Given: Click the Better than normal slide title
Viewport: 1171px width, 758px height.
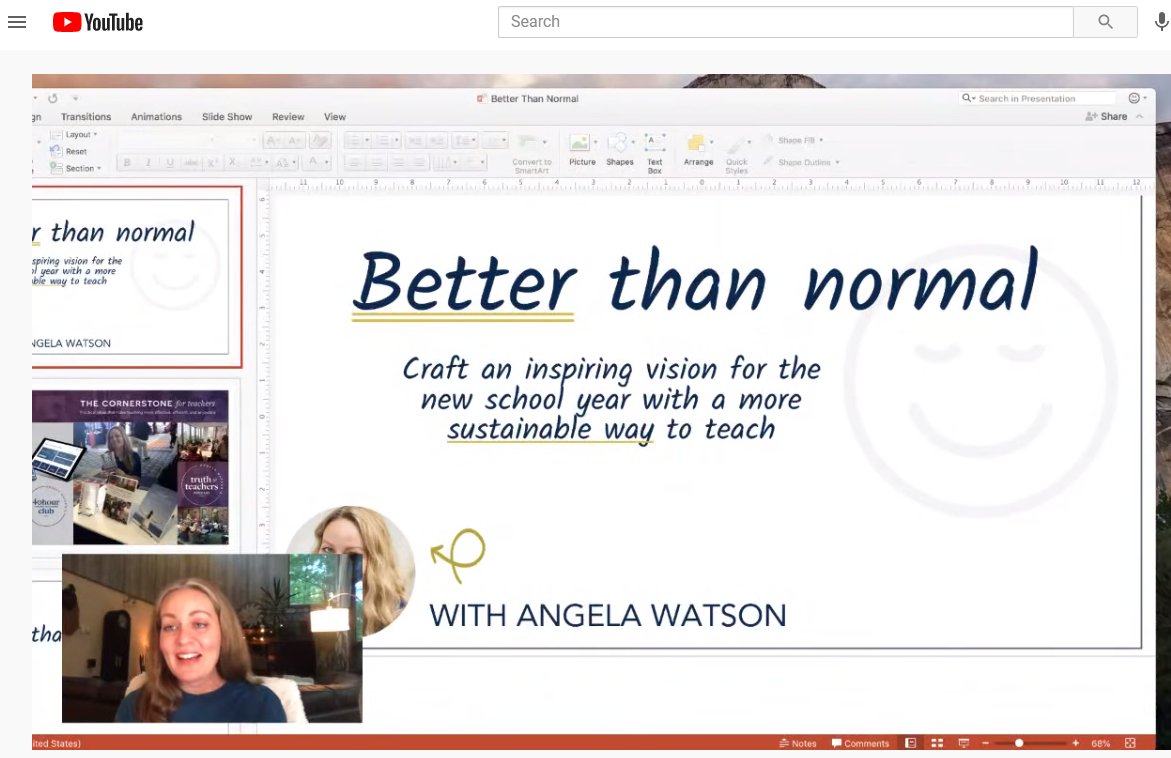Looking at the screenshot, I should click(x=695, y=281).
